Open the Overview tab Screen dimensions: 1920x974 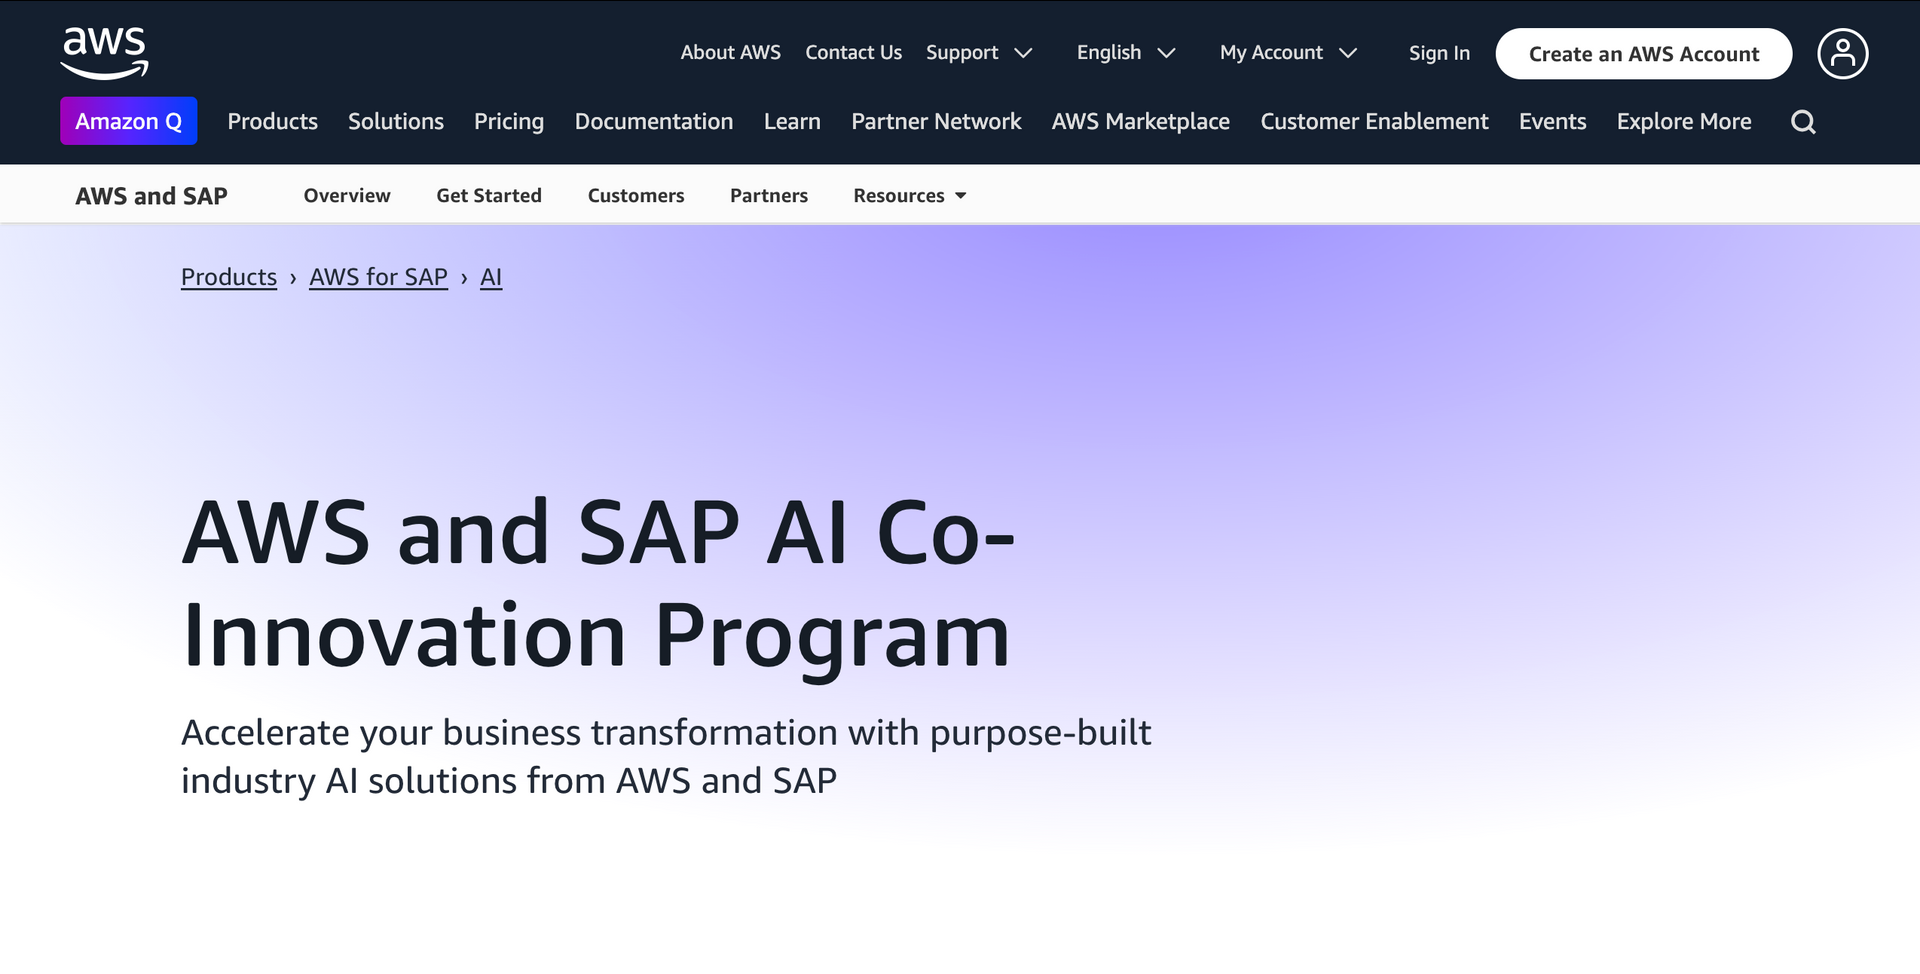point(347,196)
